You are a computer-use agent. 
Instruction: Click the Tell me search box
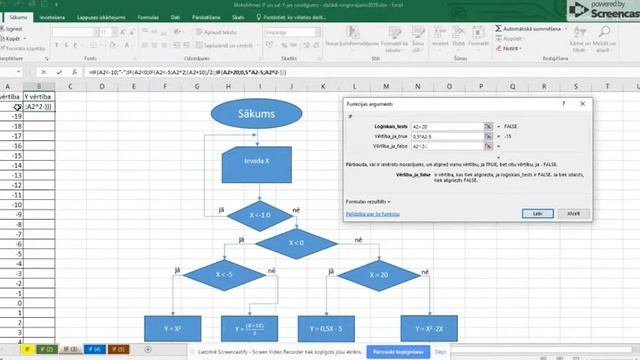tap(291, 17)
